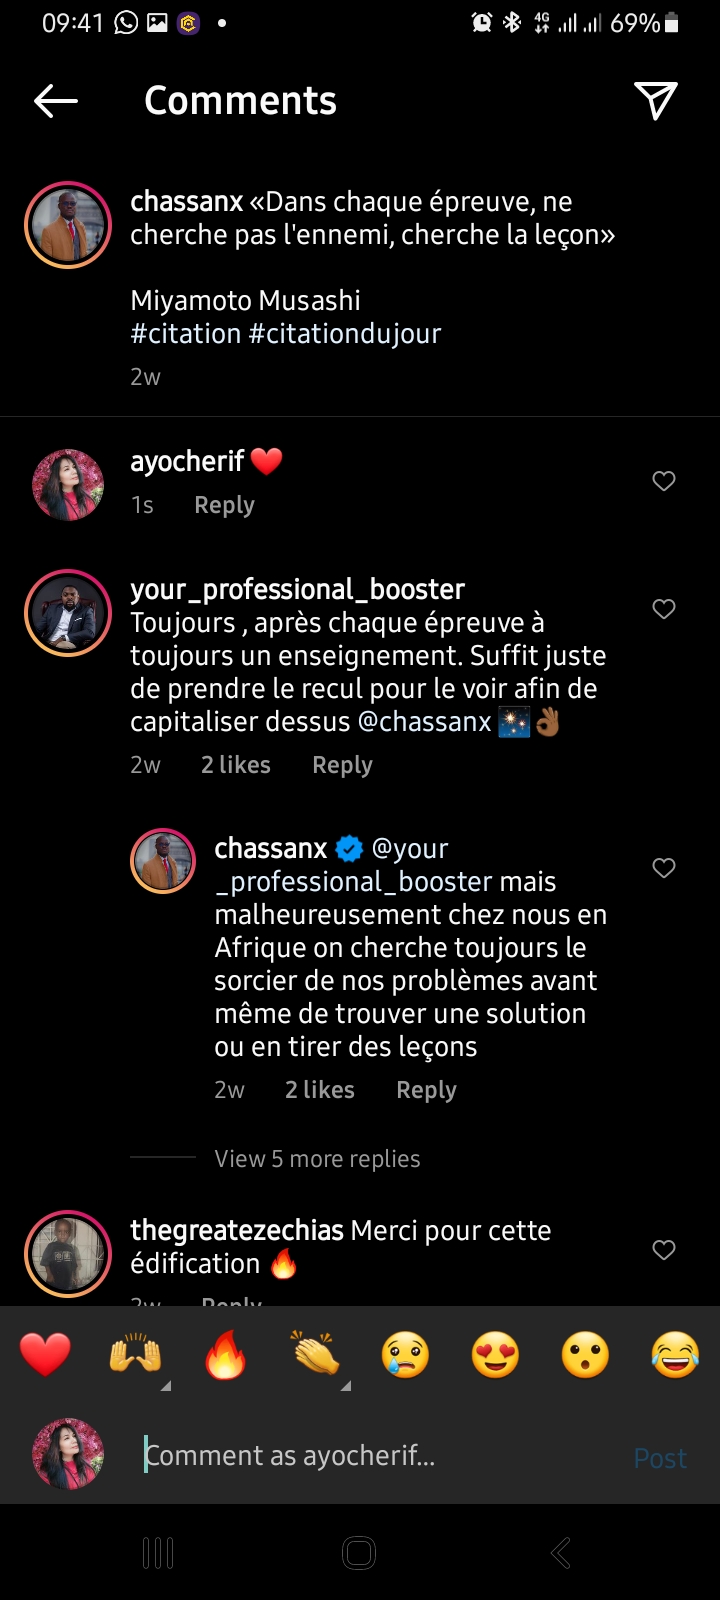The image size is (720, 1600).
Task: Expand View 5 more replies
Action: (317, 1159)
